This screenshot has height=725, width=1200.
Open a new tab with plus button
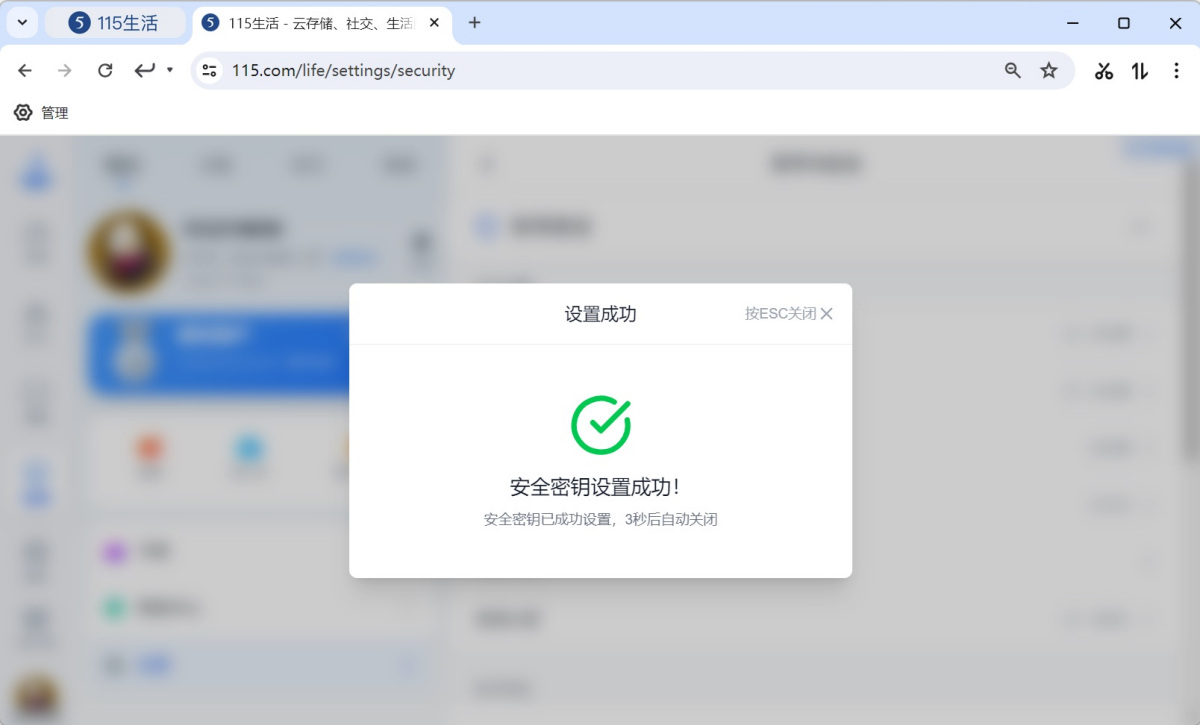tap(475, 23)
